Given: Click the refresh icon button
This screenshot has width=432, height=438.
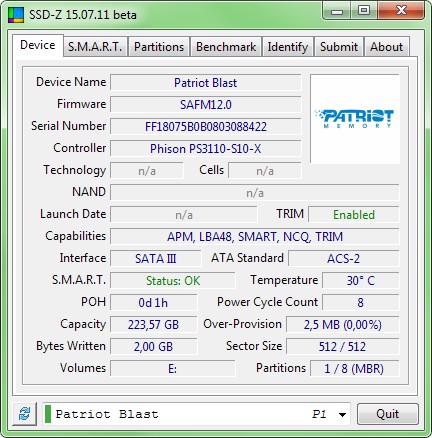Looking at the screenshot, I should pyautogui.click(x=24, y=414).
